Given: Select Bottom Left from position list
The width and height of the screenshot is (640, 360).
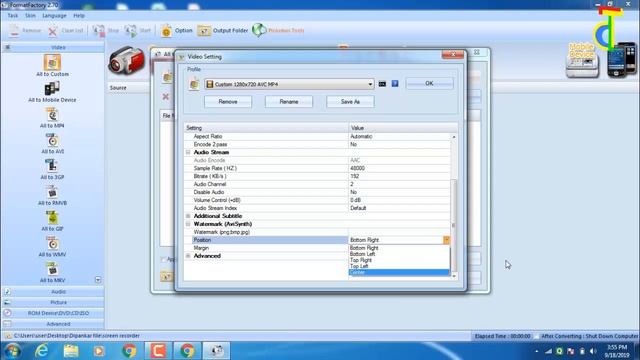Looking at the screenshot, I should 399,254.
